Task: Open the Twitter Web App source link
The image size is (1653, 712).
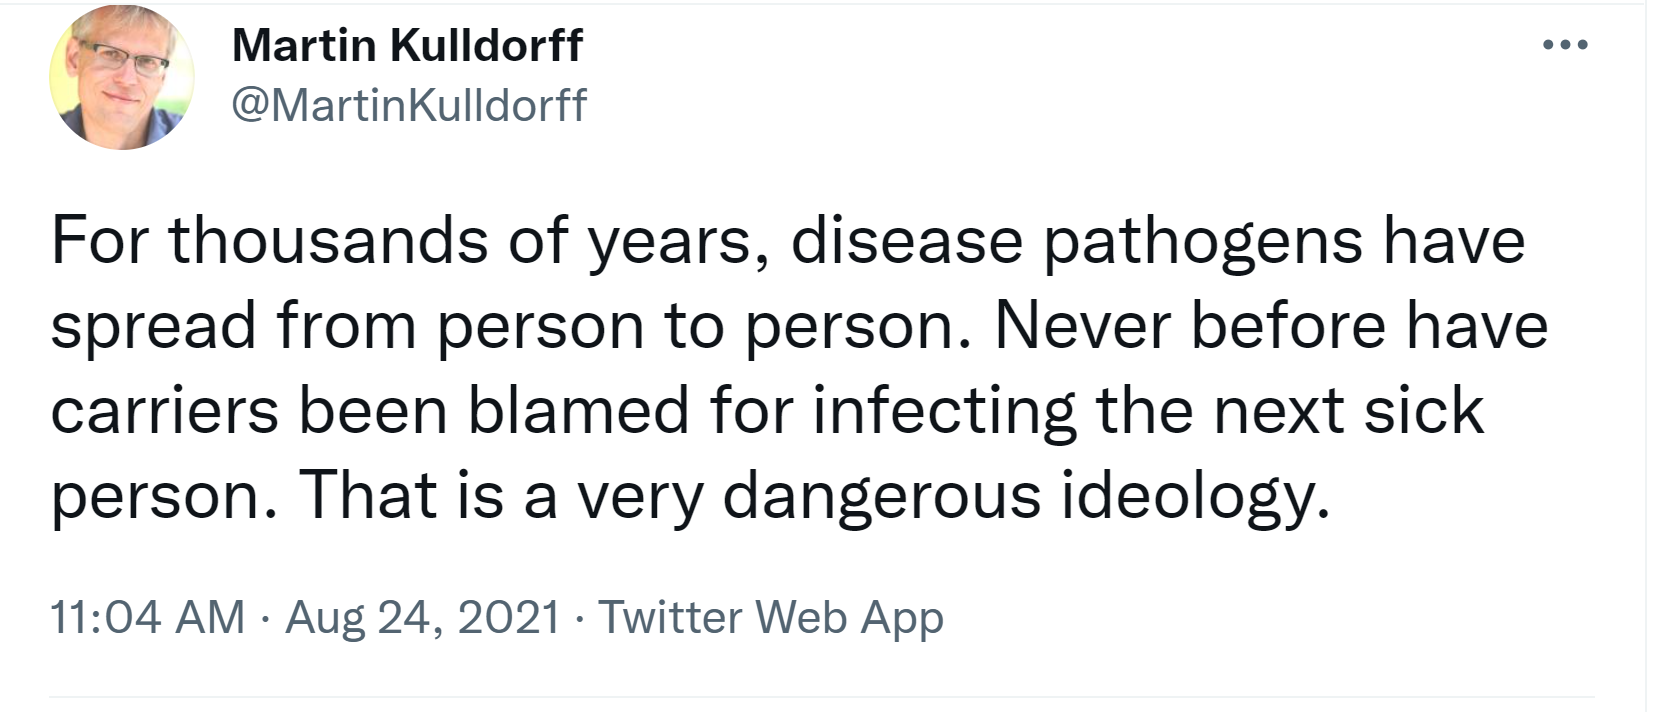Action: pos(770,617)
